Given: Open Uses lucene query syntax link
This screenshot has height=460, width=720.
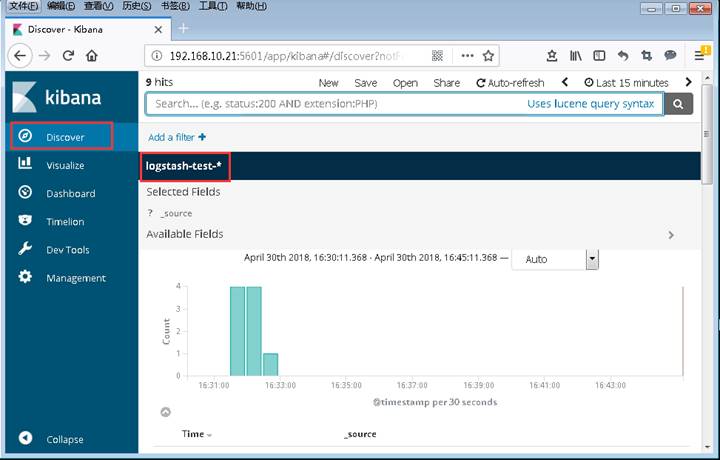Looking at the screenshot, I should (x=590, y=103).
